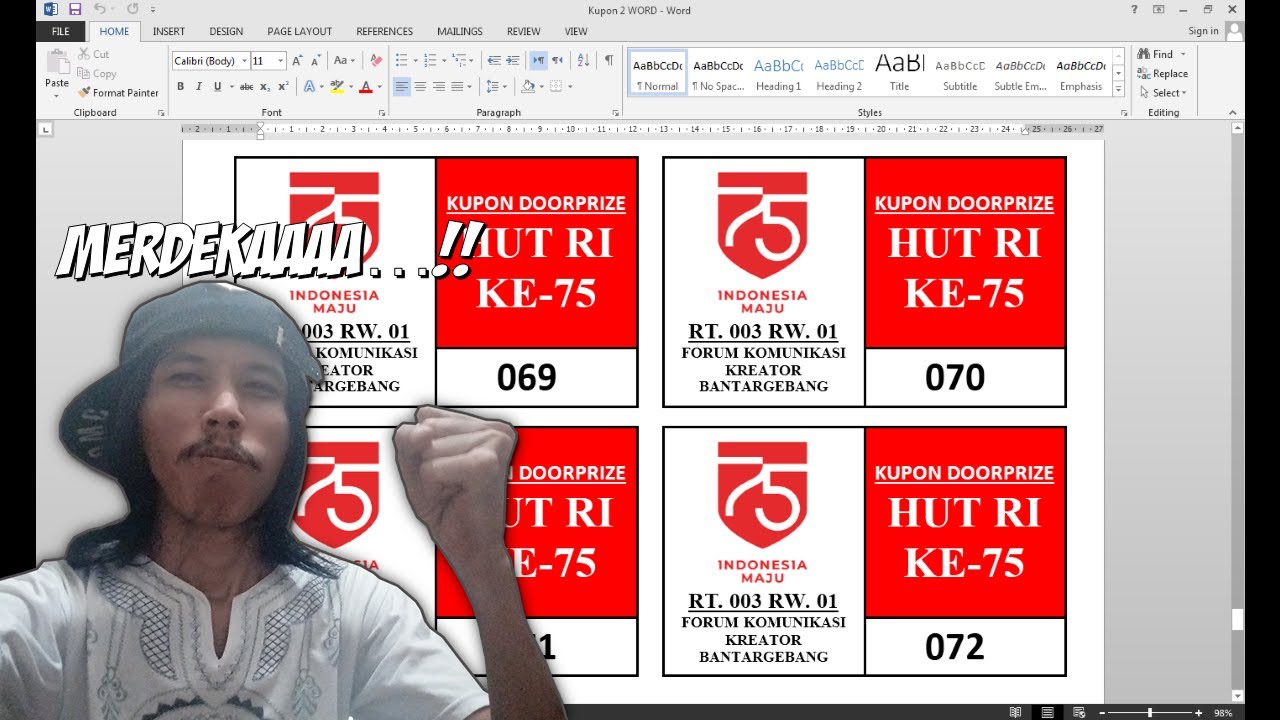Apply red font color

click(365, 87)
